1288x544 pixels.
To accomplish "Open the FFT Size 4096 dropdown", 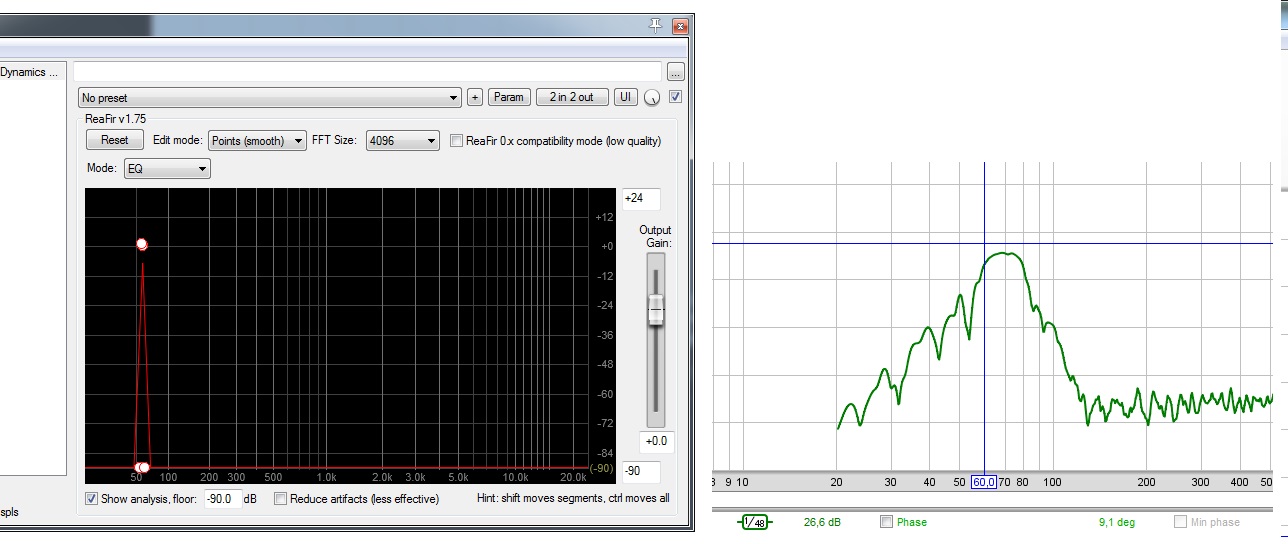I will [x=403, y=141].
